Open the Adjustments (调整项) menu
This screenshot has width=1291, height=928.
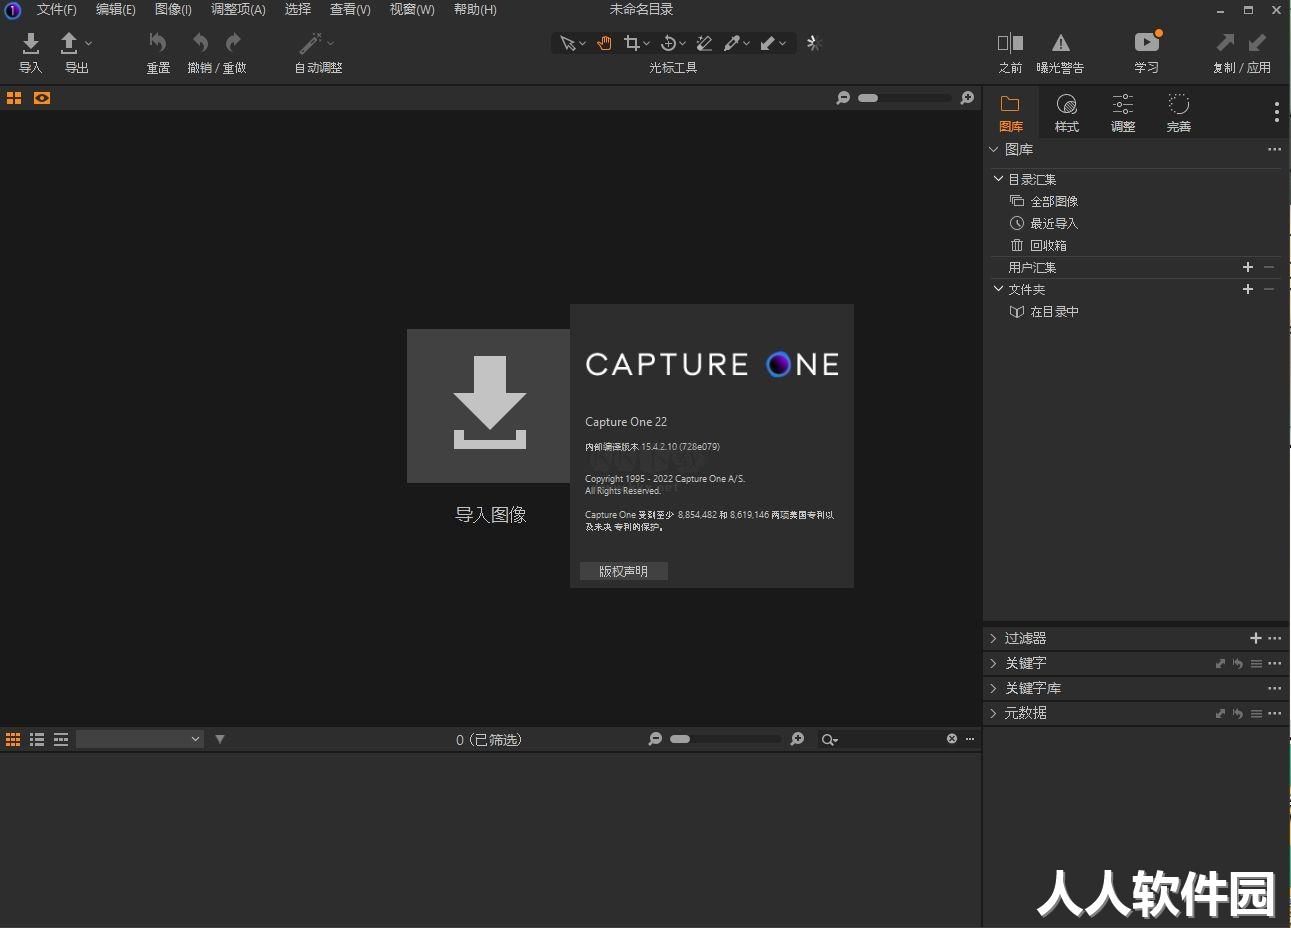click(238, 9)
